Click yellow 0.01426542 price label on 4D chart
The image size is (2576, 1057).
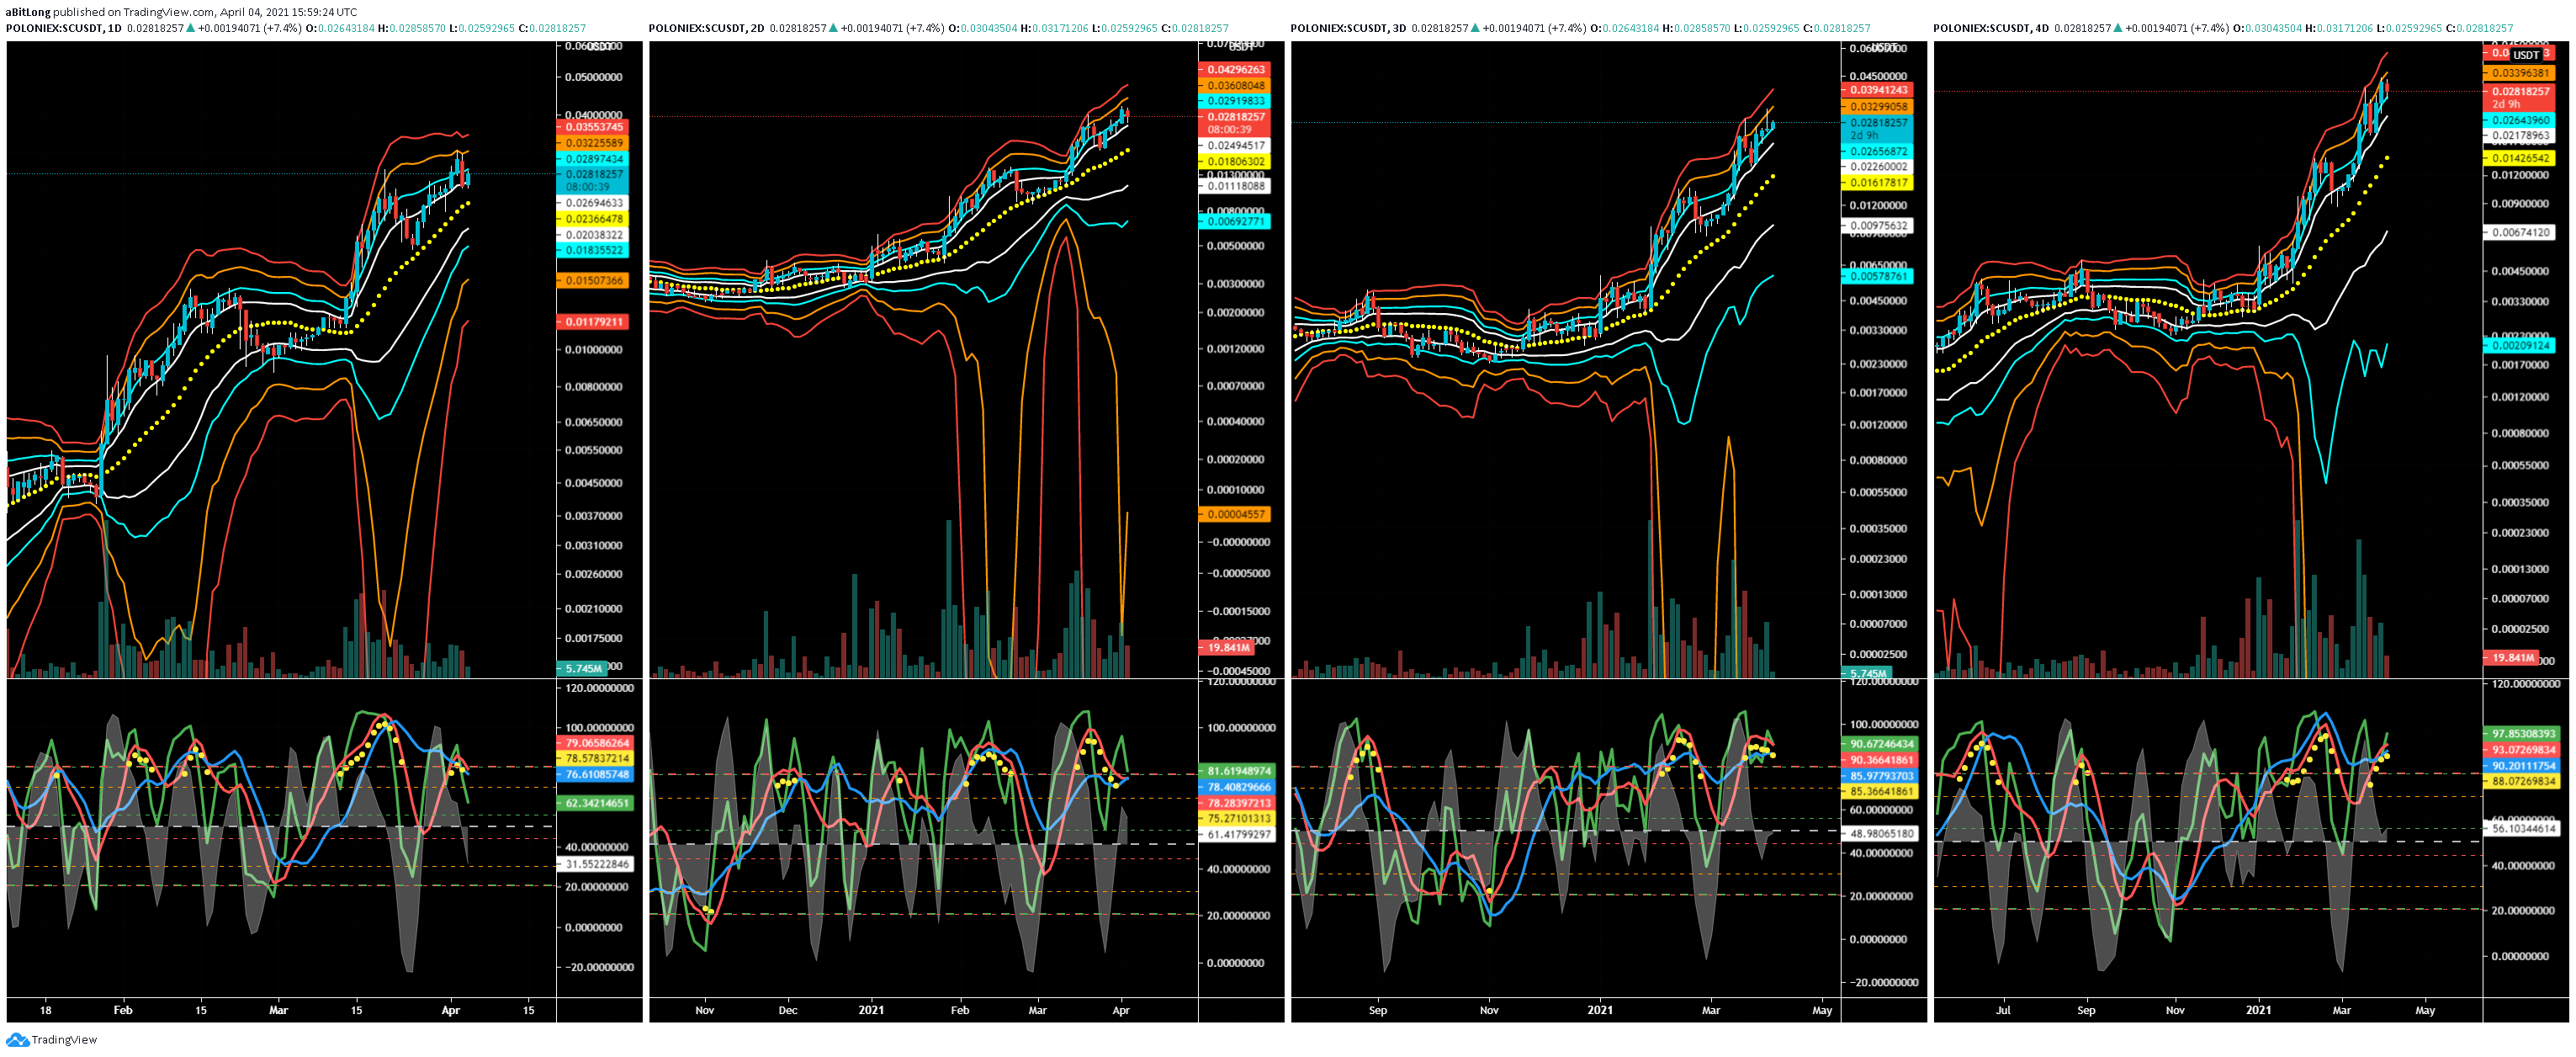(2519, 158)
